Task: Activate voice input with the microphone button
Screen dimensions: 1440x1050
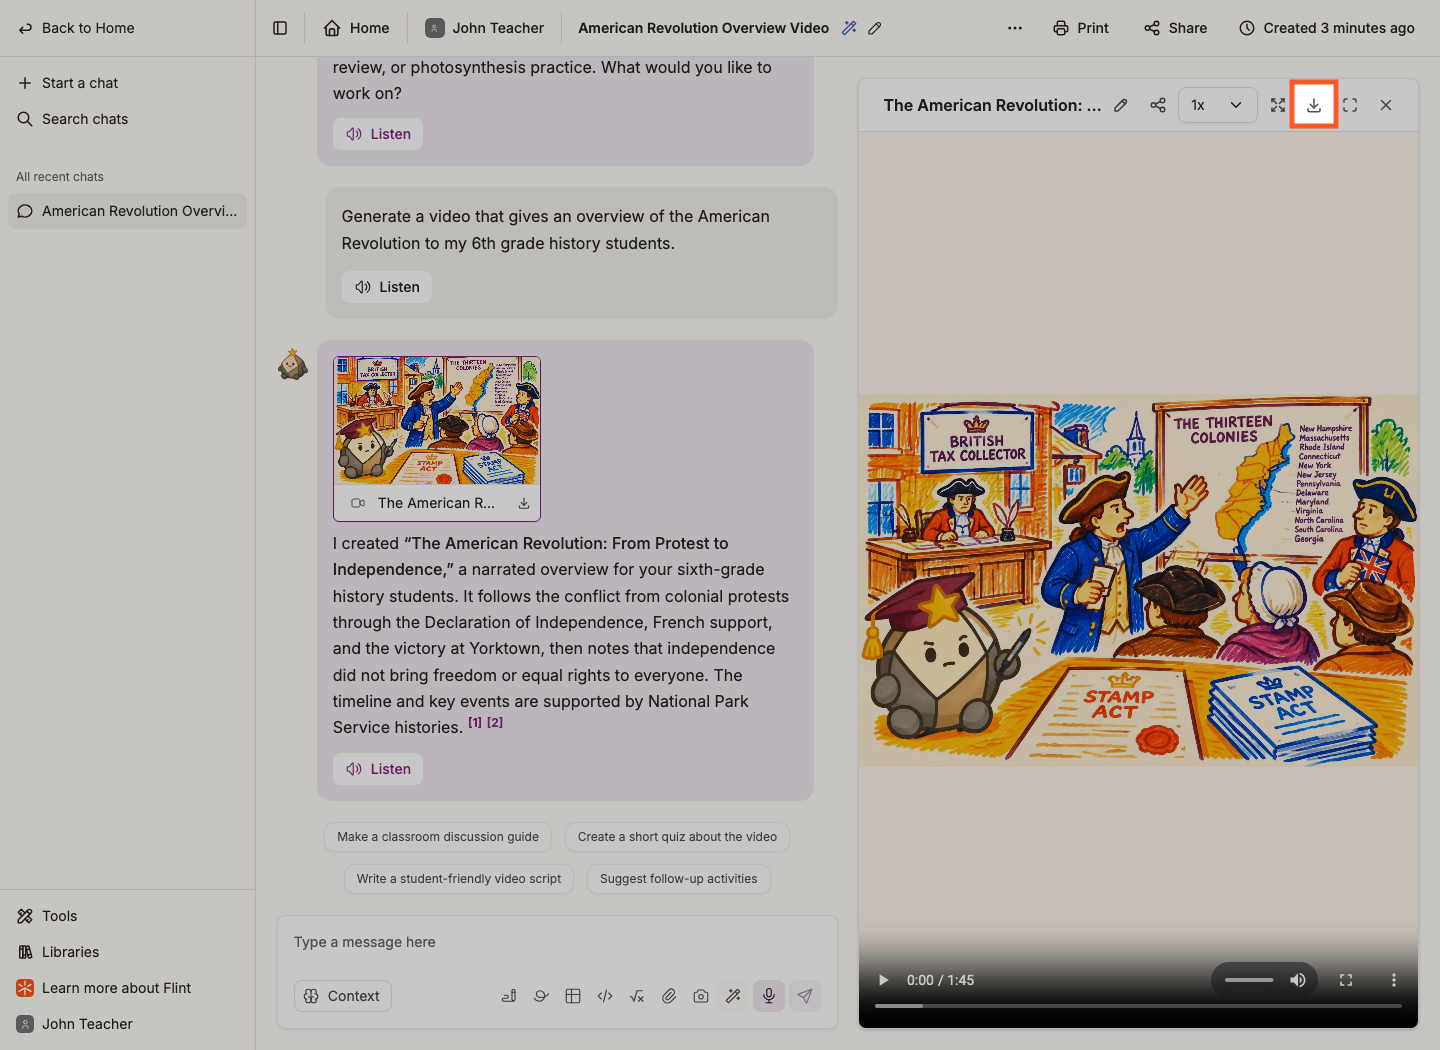Action: (x=769, y=996)
